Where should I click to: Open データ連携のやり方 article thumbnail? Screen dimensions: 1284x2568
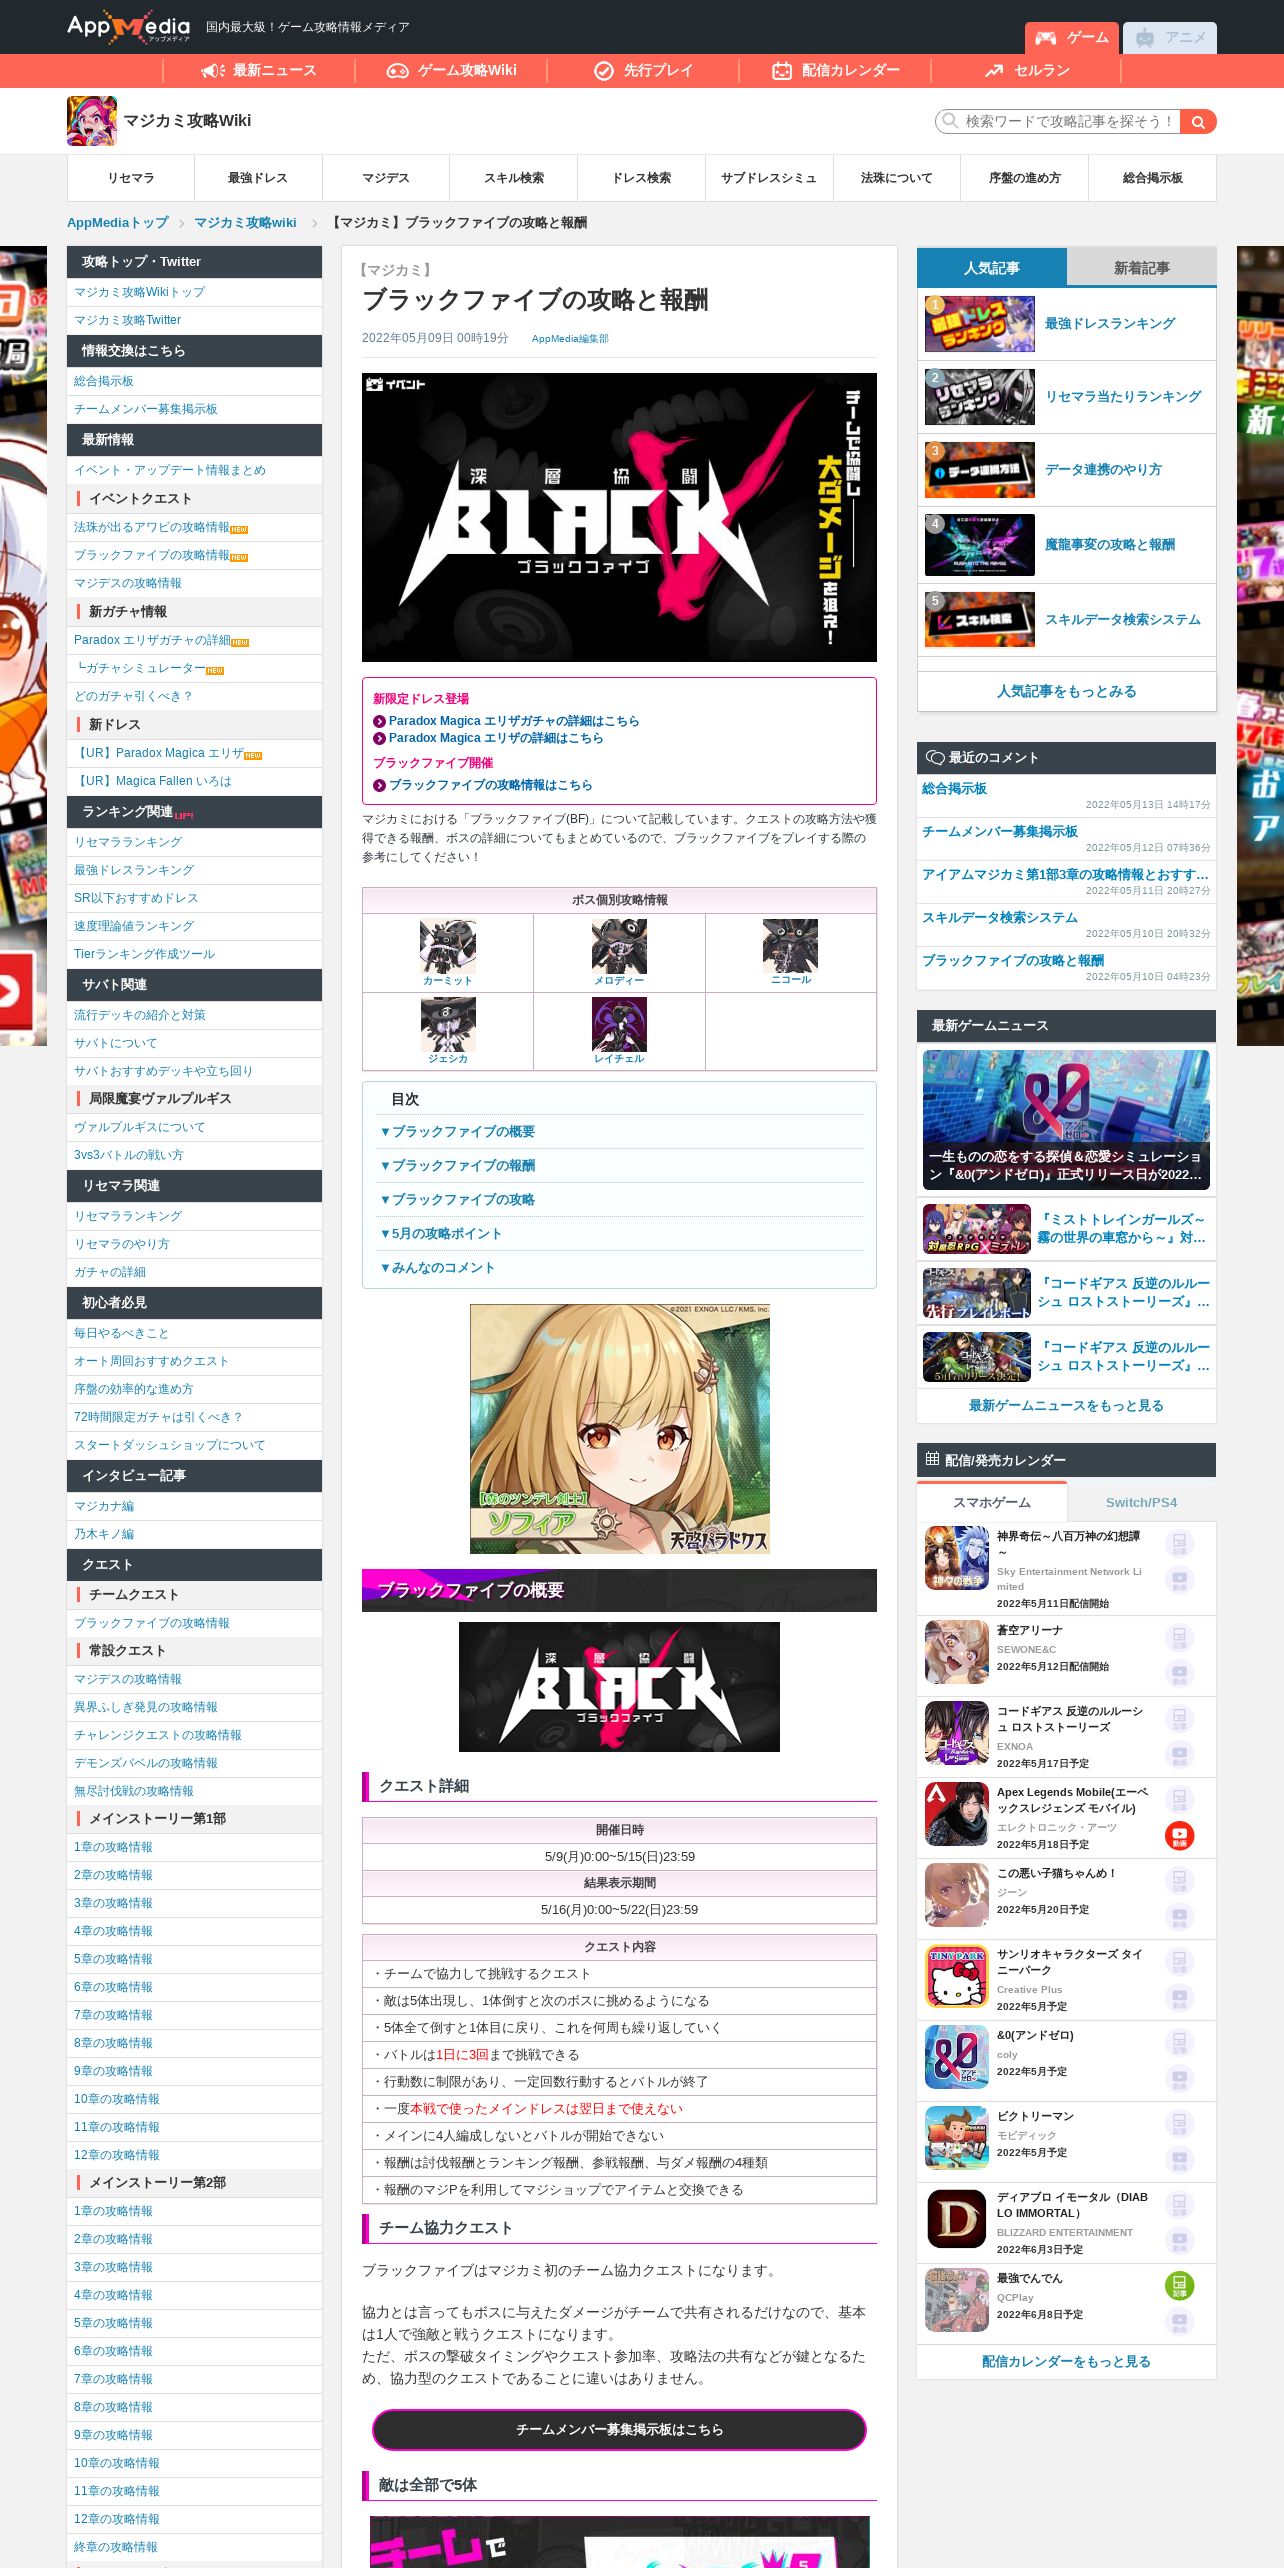pyautogui.click(x=979, y=470)
